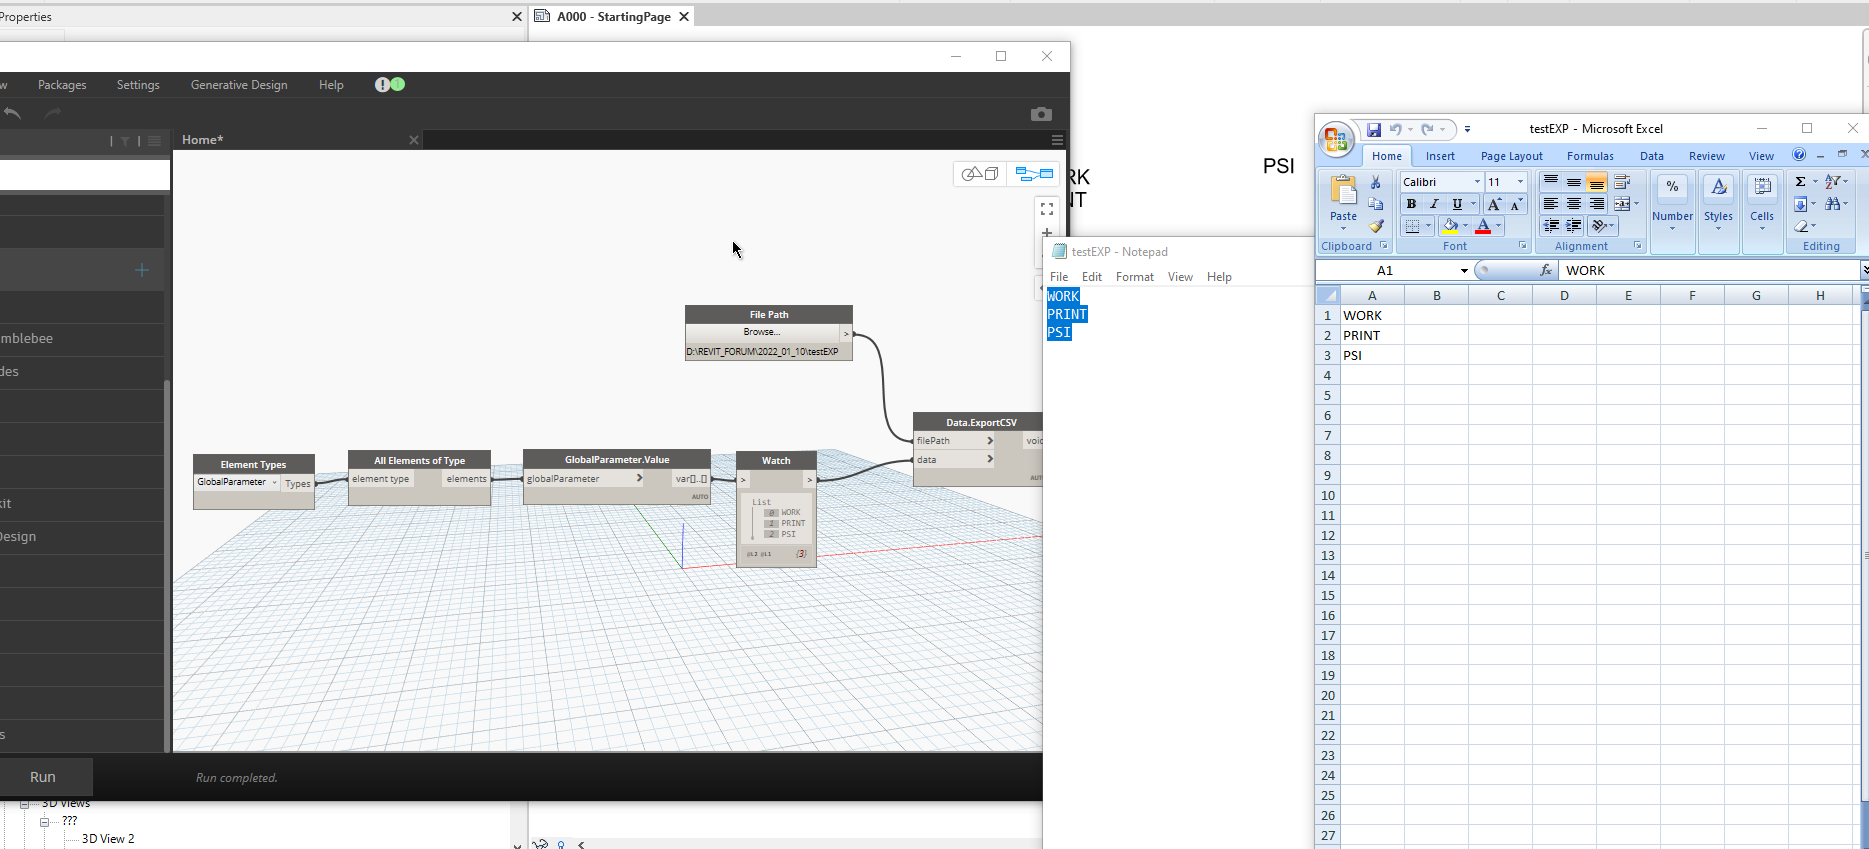Toggle Bold formatting in Excel
Image resolution: width=1869 pixels, height=849 pixels.
click(x=1411, y=204)
